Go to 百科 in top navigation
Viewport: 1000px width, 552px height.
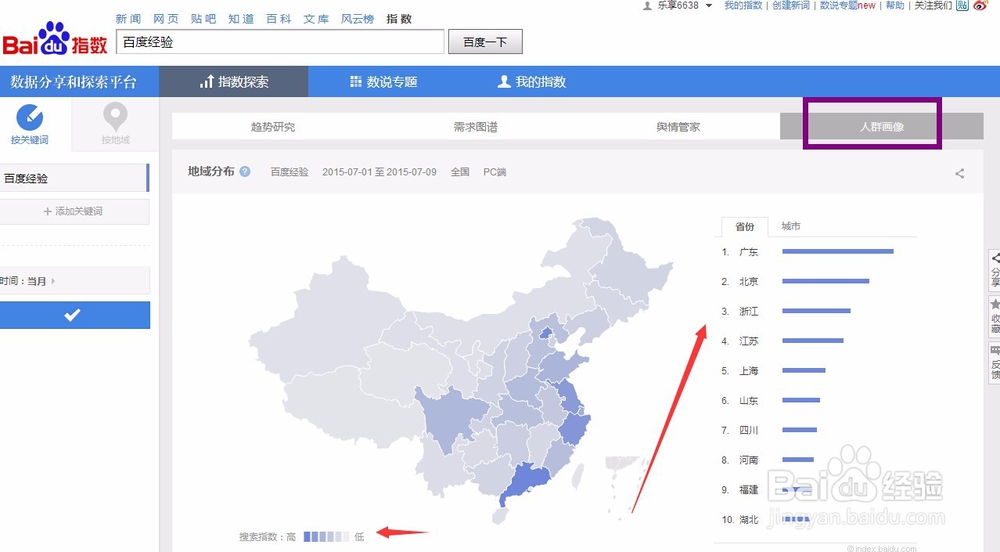coord(279,19)
